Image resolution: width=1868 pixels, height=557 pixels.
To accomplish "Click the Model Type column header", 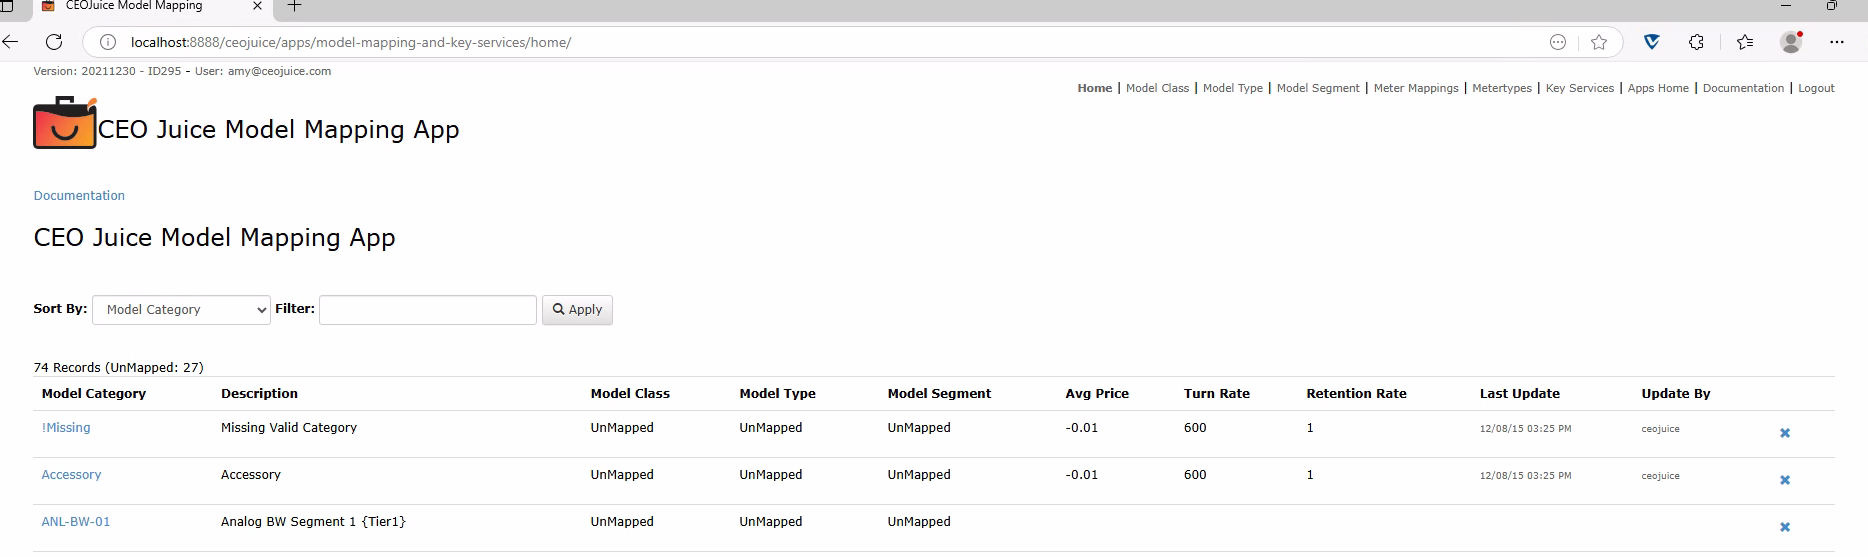I will point(777,394).
